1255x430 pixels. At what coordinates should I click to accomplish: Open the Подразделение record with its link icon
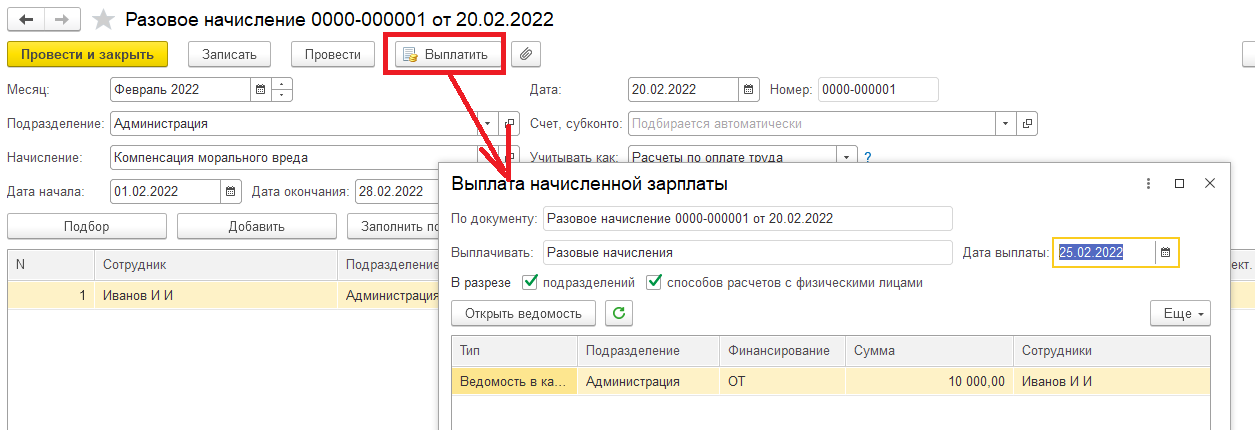pos(509,124)
